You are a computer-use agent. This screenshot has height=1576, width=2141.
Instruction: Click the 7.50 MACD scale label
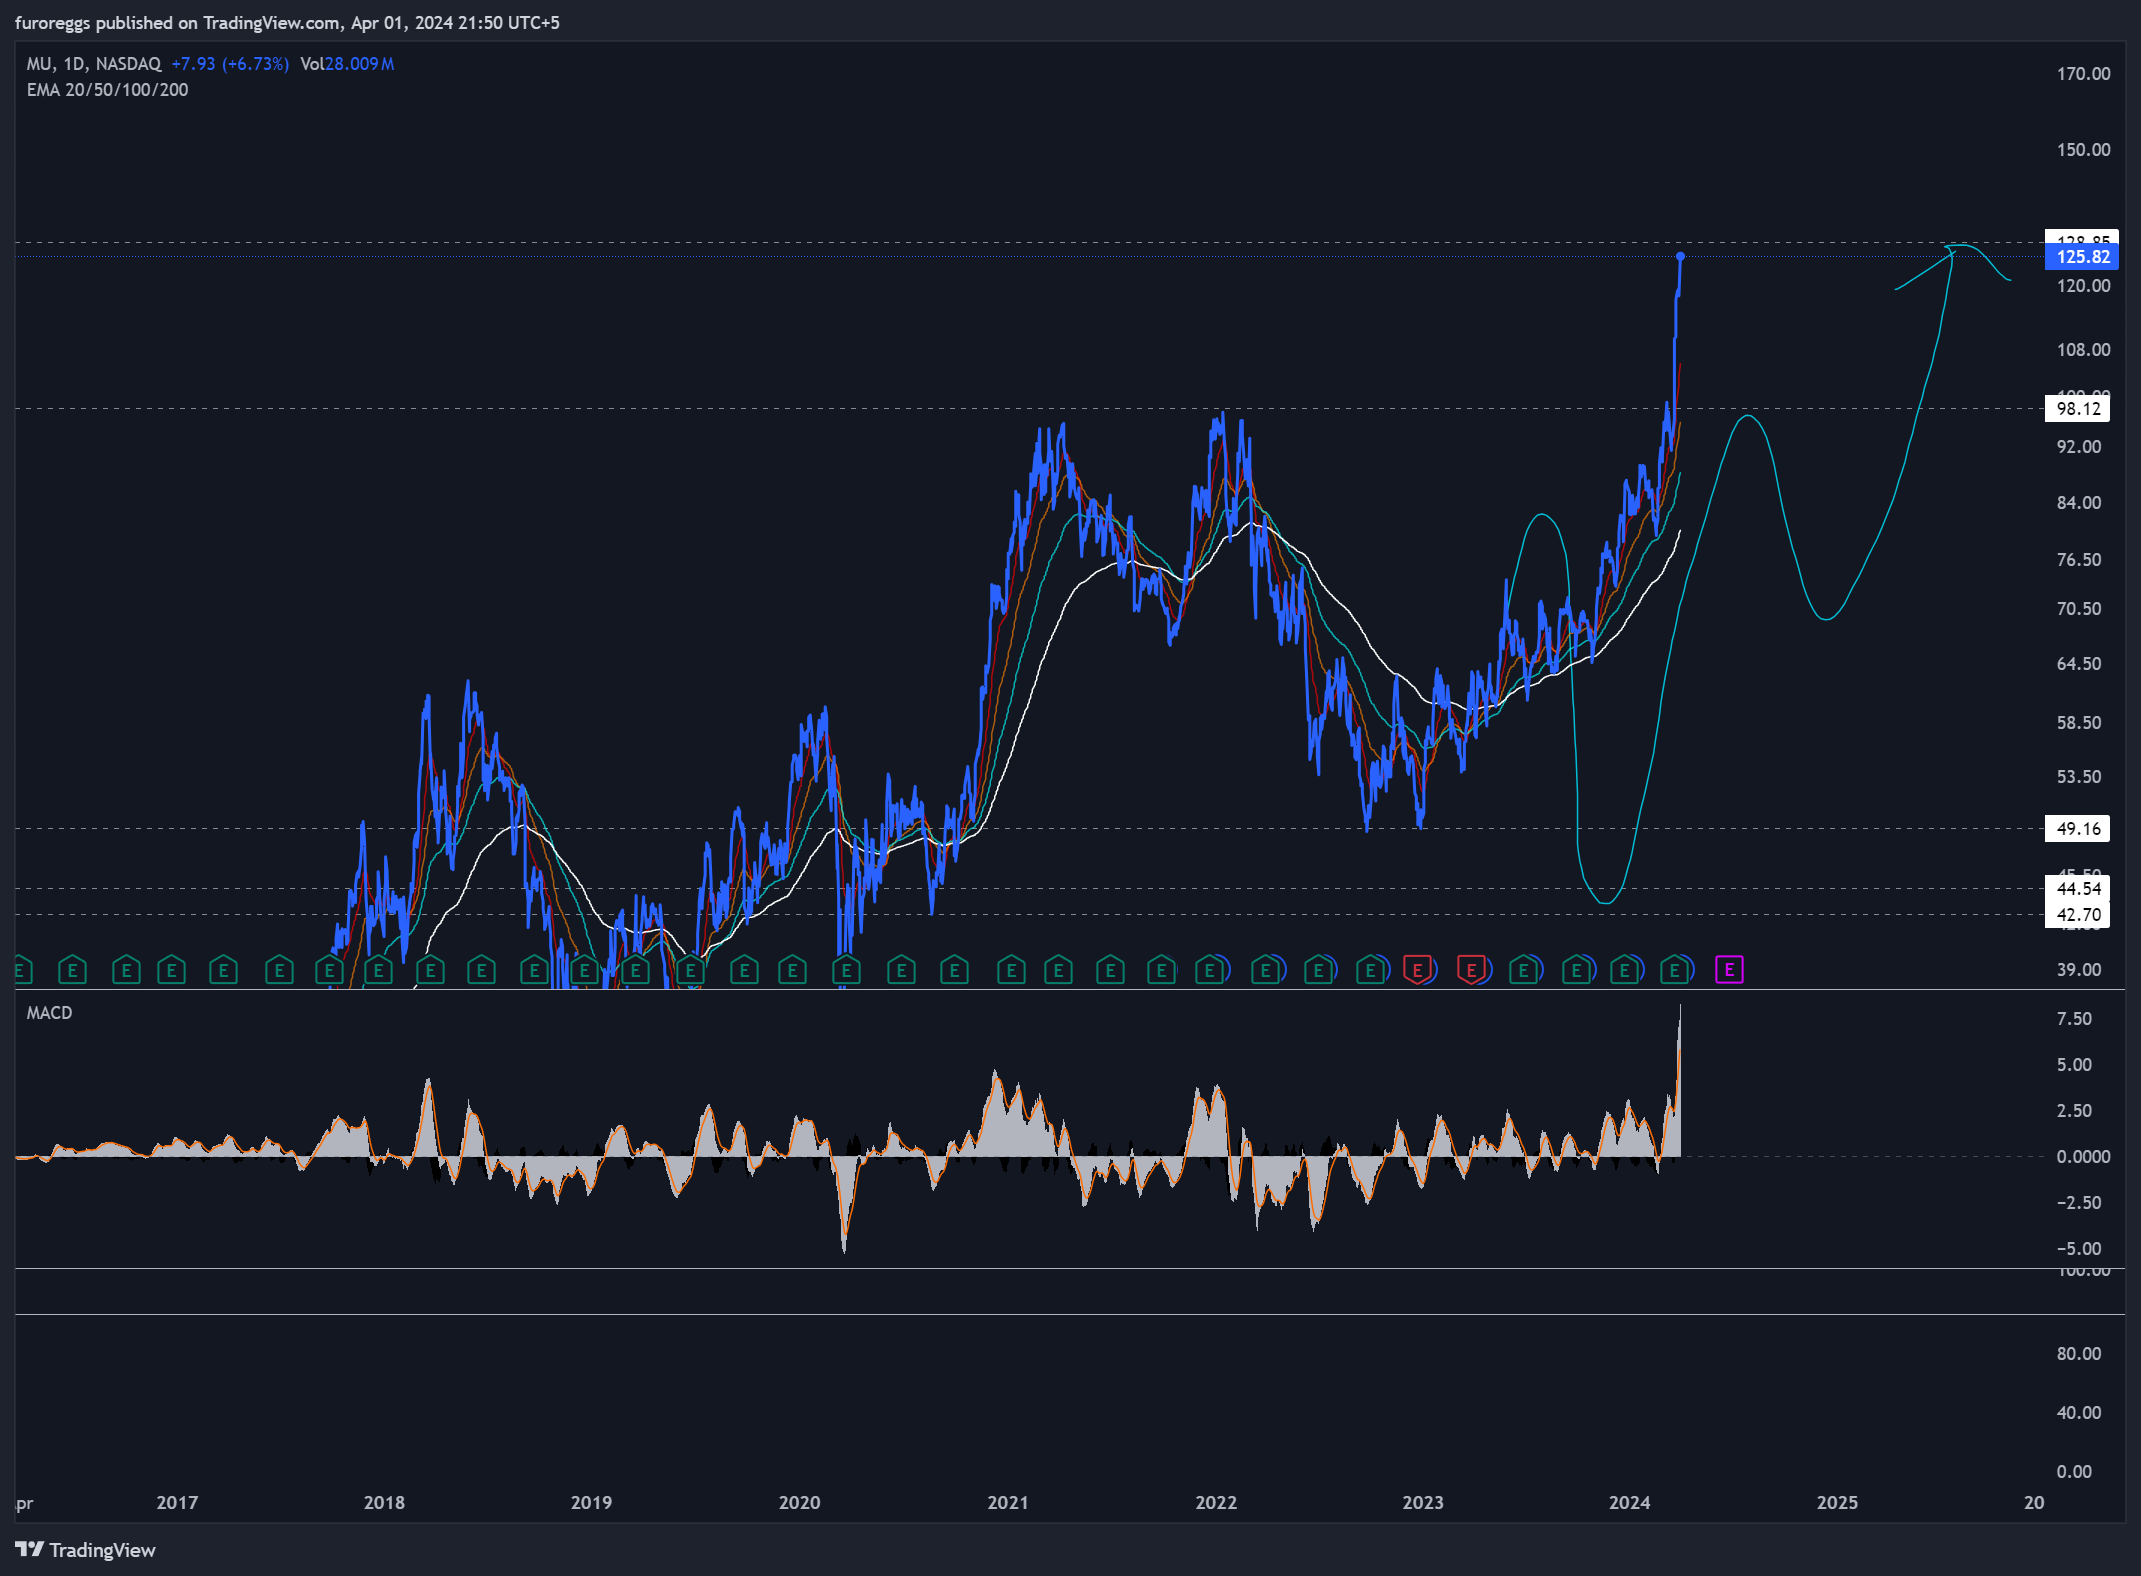(x=2074, y=1019)
